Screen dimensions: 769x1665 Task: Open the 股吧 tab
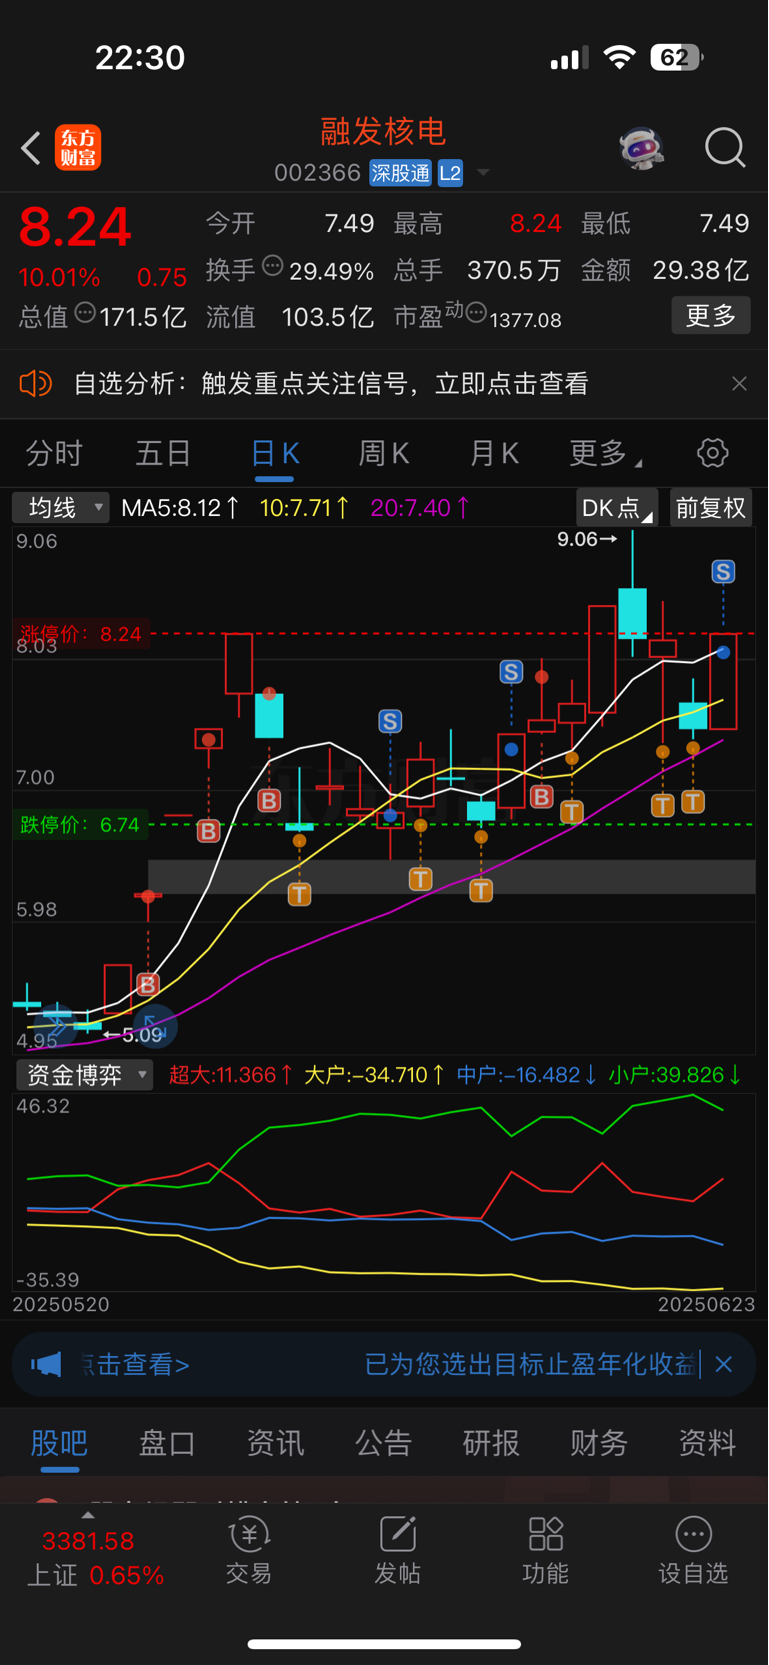[60, 1443]
